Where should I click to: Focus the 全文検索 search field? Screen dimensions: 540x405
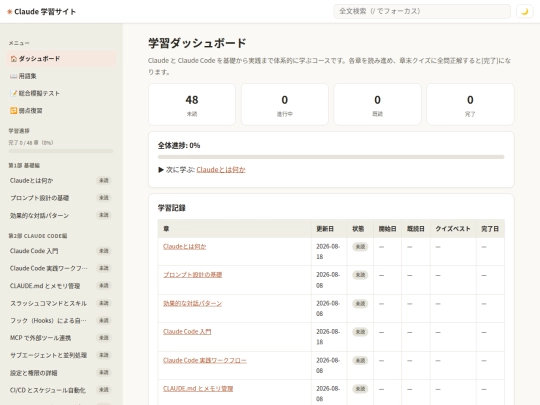pyautogui.click(x=422, y=11)
